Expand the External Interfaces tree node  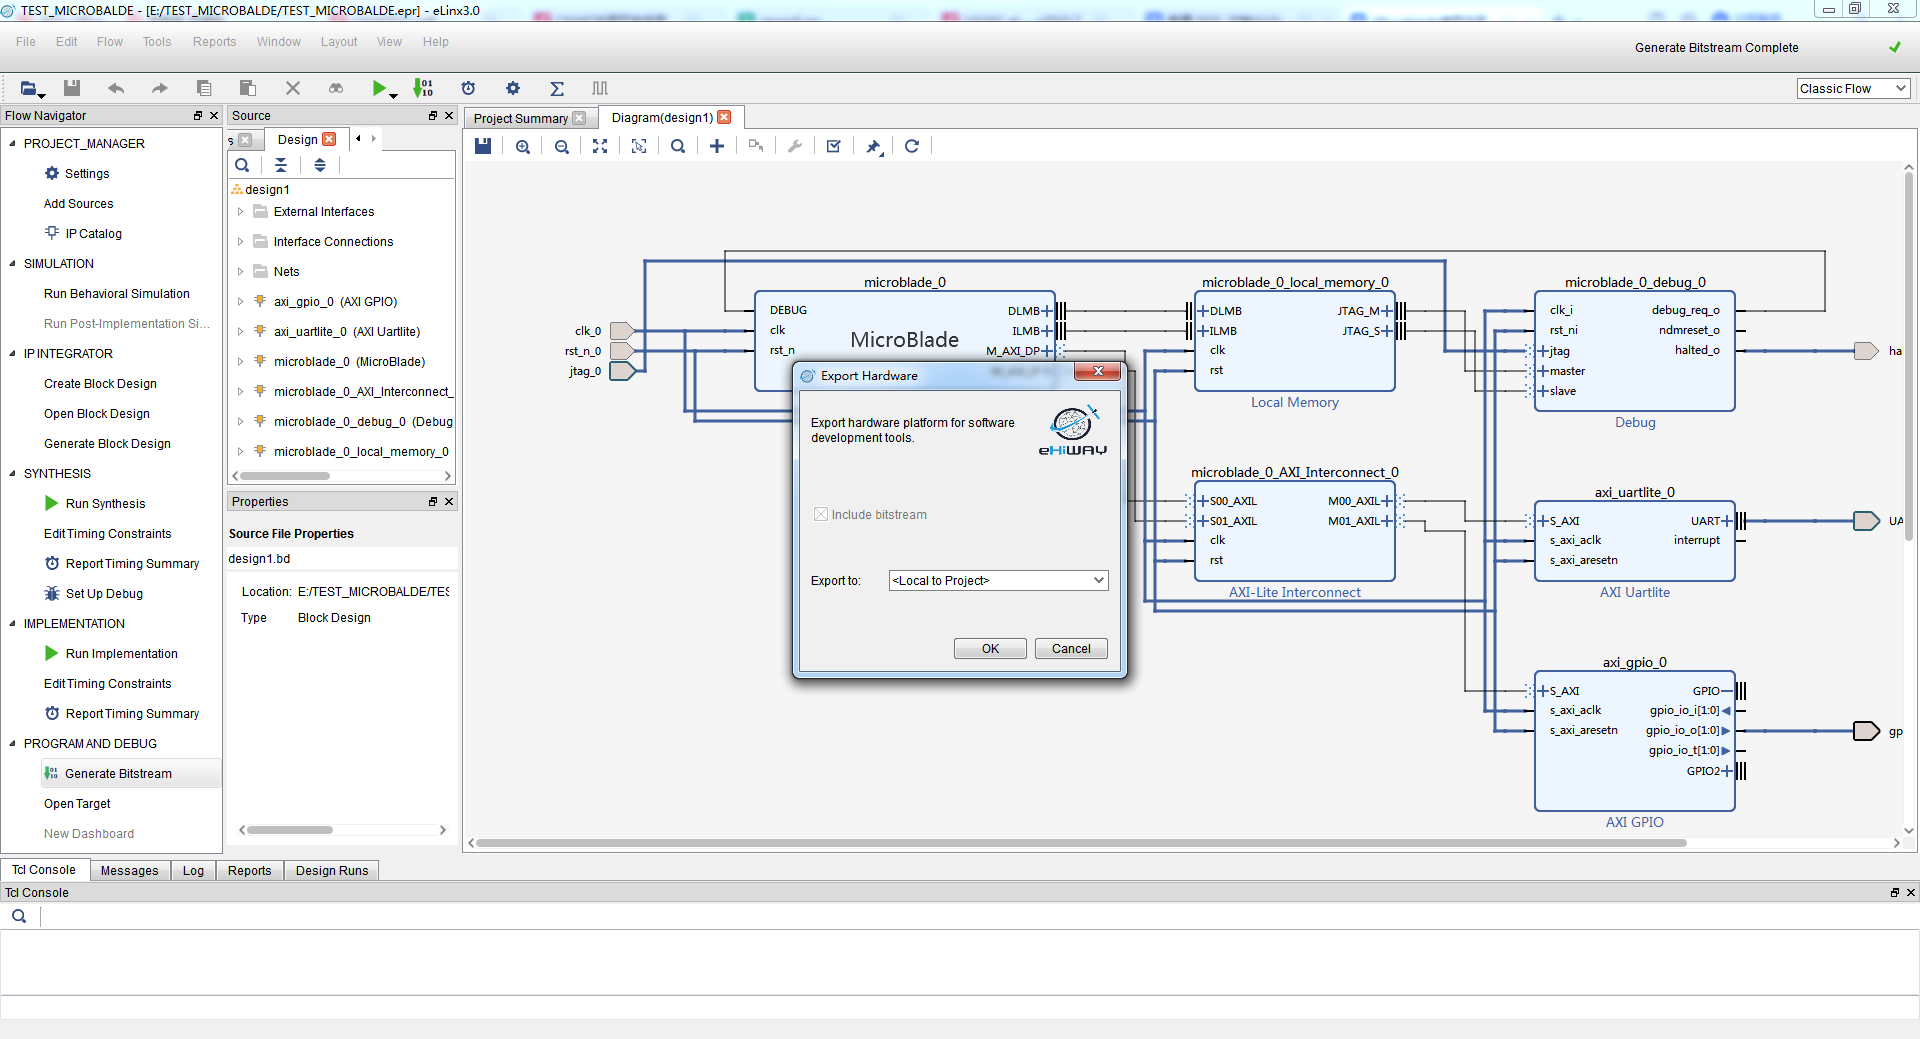coord(240,212)
